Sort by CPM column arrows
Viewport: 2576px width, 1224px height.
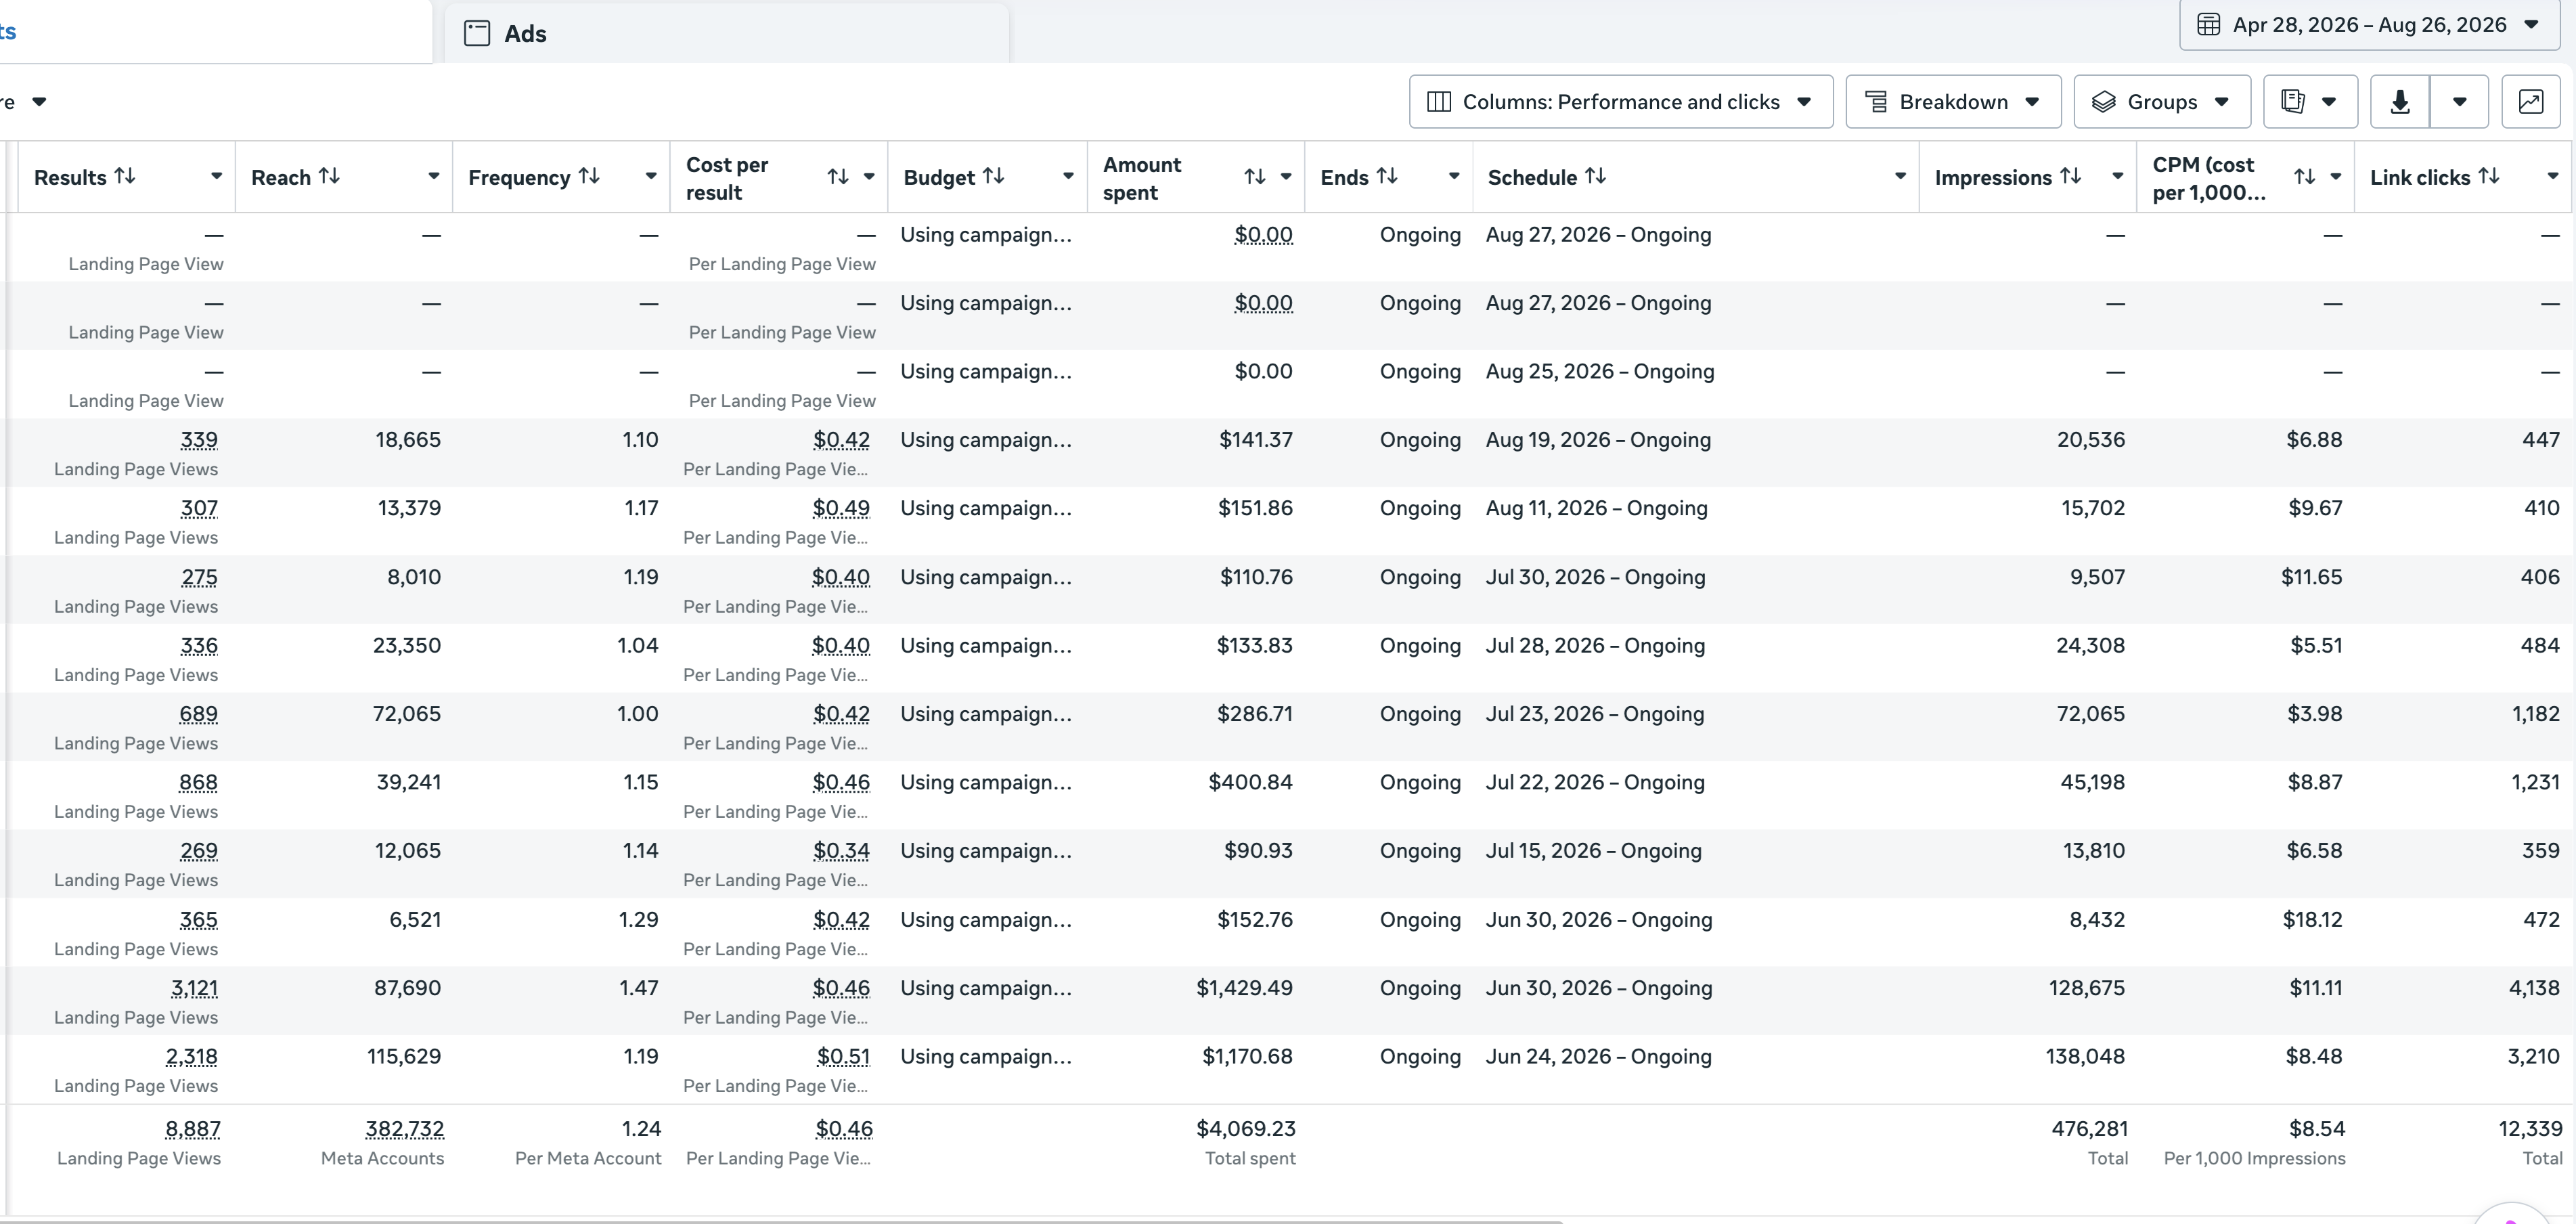click(x=2305, y=177)
